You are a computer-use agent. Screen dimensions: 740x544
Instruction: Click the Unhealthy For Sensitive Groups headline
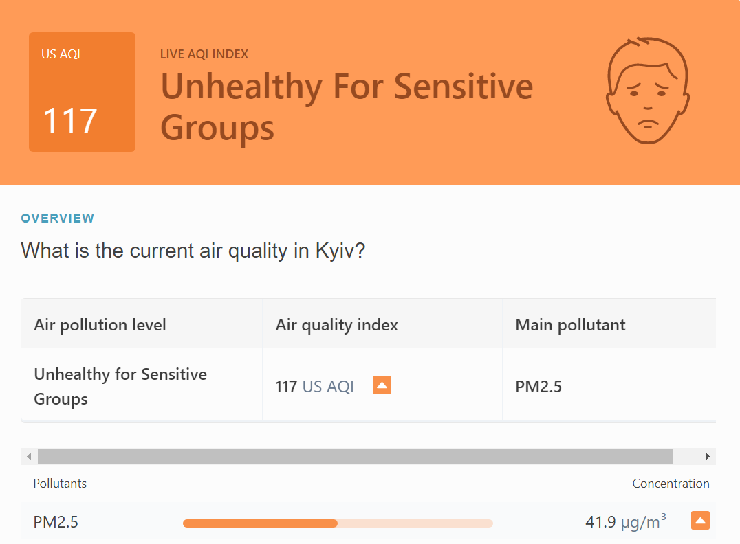click(346, 106)
